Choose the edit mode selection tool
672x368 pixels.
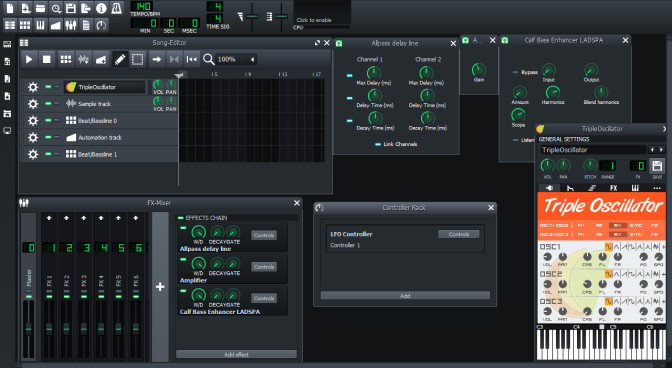coord(138,59)
